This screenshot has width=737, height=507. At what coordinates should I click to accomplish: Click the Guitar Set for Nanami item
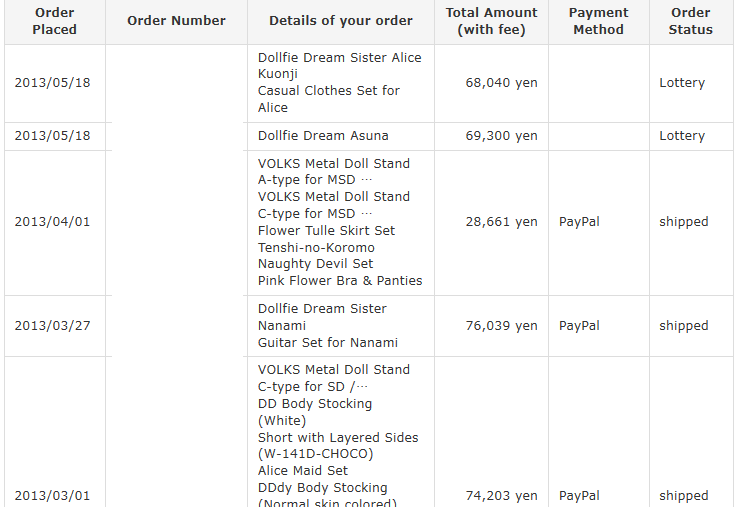[x=327, y=343]
